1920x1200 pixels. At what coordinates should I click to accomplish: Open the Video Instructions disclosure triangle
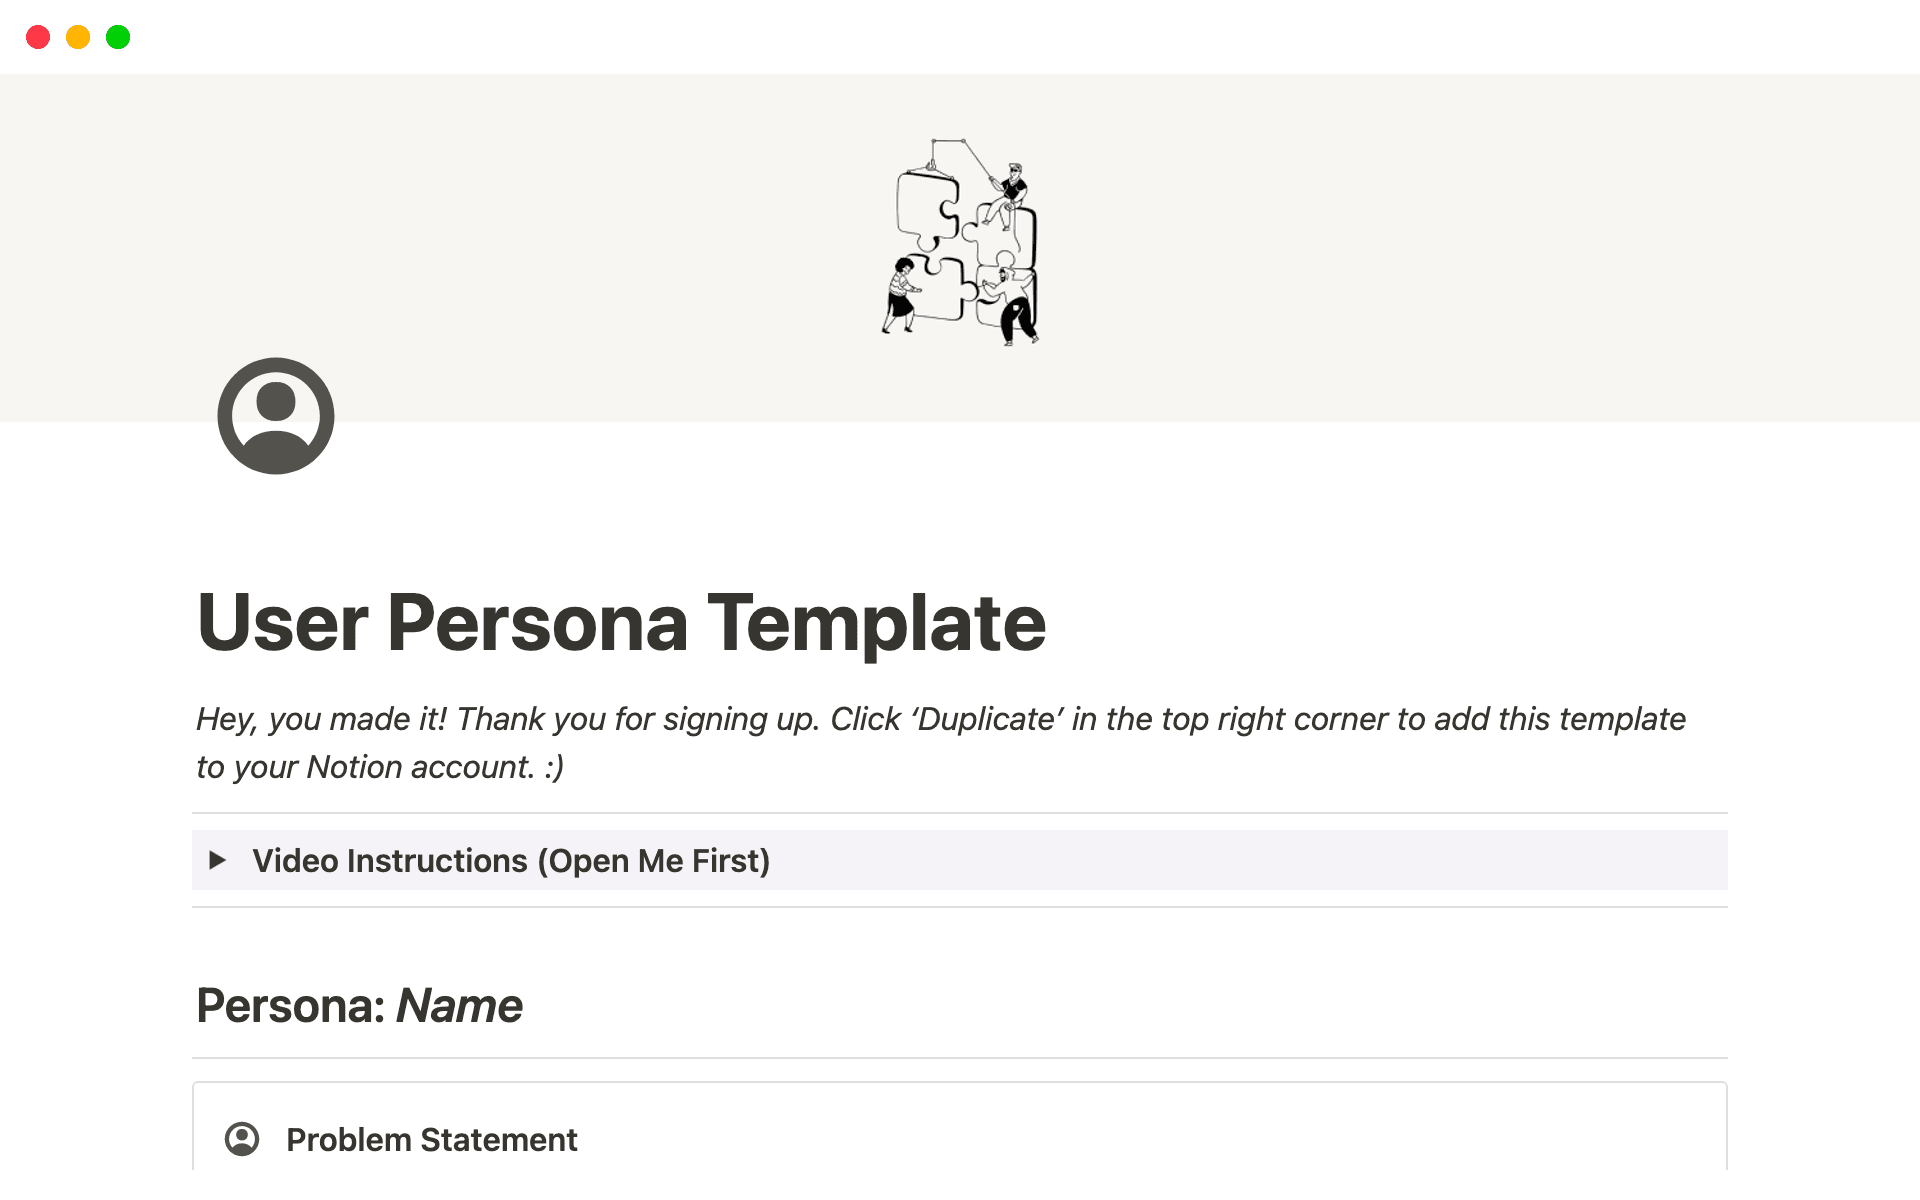[218, 860]
